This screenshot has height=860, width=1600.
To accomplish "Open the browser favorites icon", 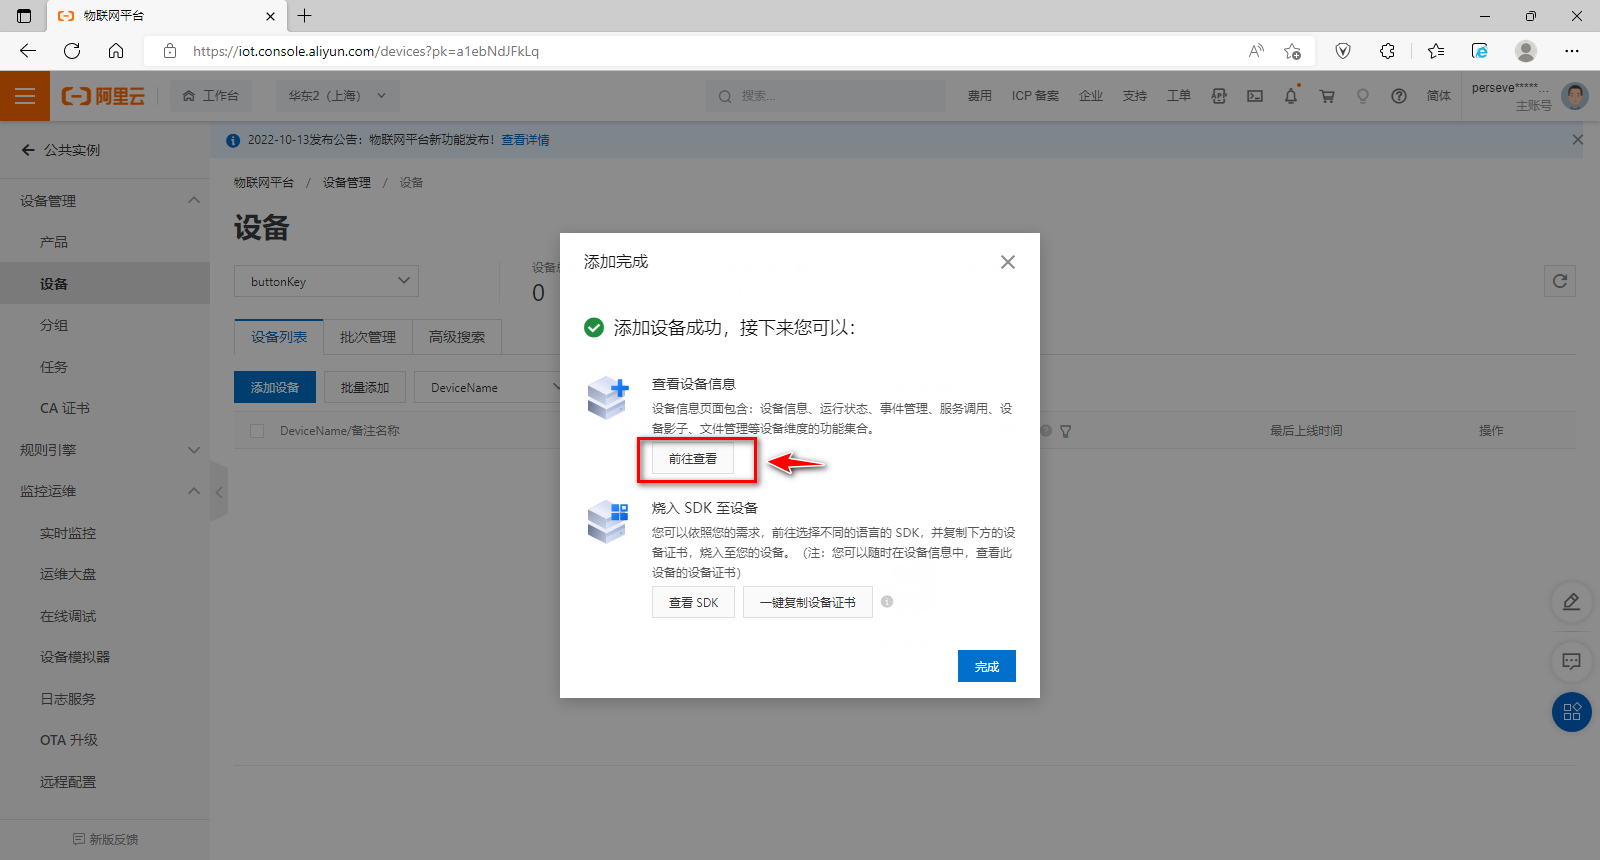I will pos(1436,51).
